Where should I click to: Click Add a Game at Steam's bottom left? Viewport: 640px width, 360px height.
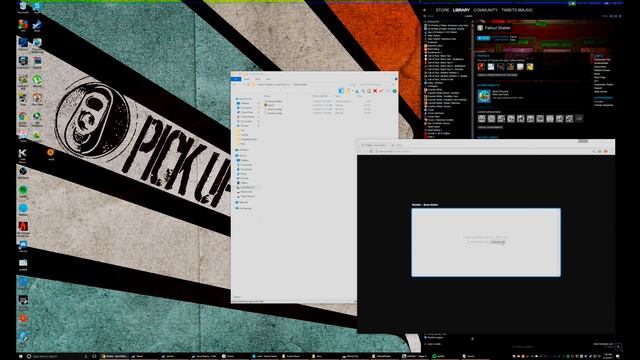click(433, 344)
